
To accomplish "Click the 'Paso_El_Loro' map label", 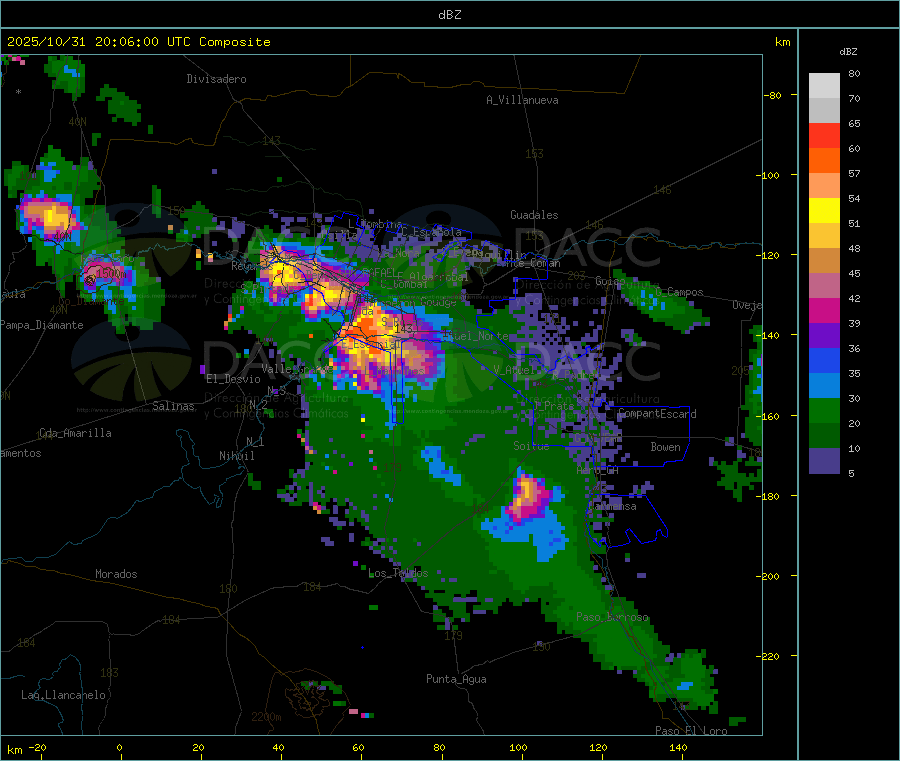I will (692, 731).
